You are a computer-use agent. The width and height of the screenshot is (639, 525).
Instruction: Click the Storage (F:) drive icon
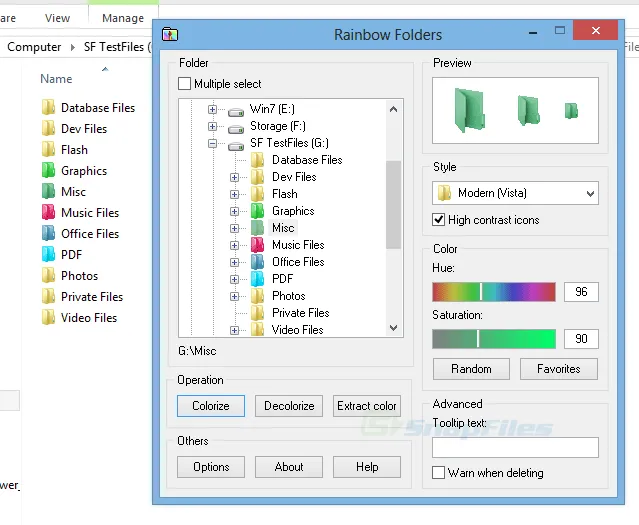coord(236,128)
